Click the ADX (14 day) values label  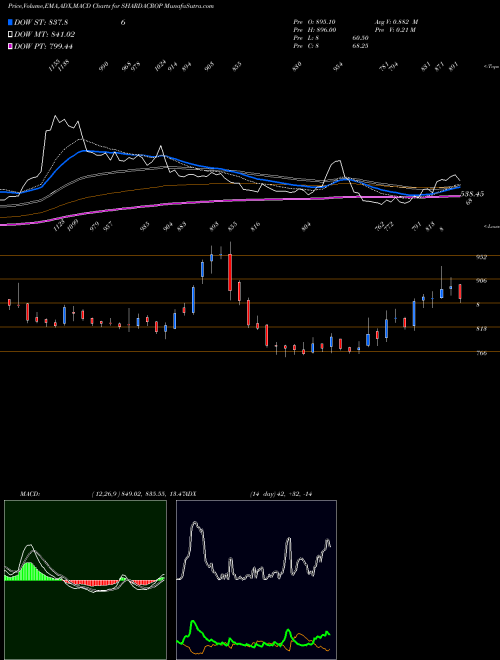(281, 494)
